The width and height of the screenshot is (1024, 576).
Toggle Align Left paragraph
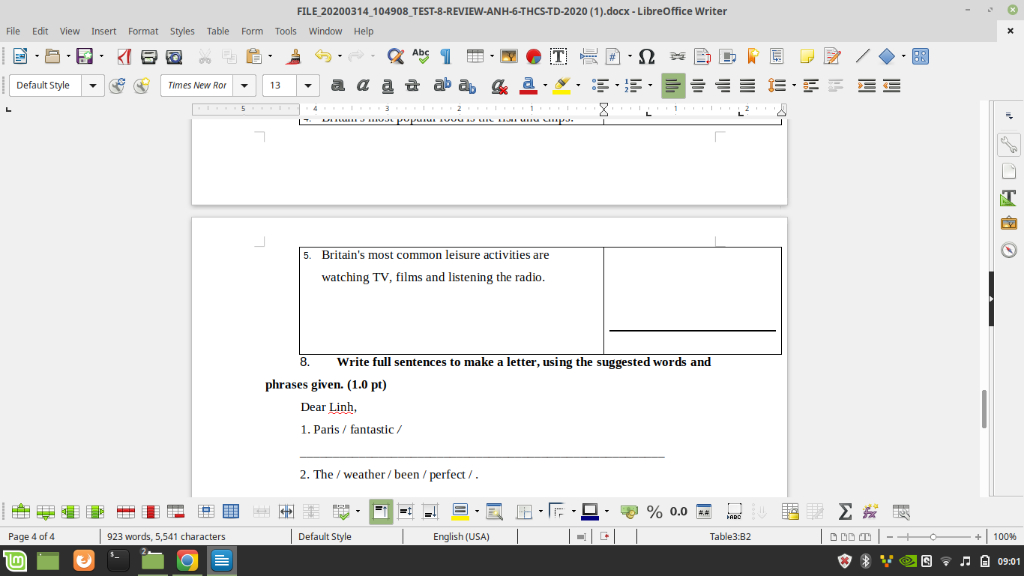click(x=673, y=86)
